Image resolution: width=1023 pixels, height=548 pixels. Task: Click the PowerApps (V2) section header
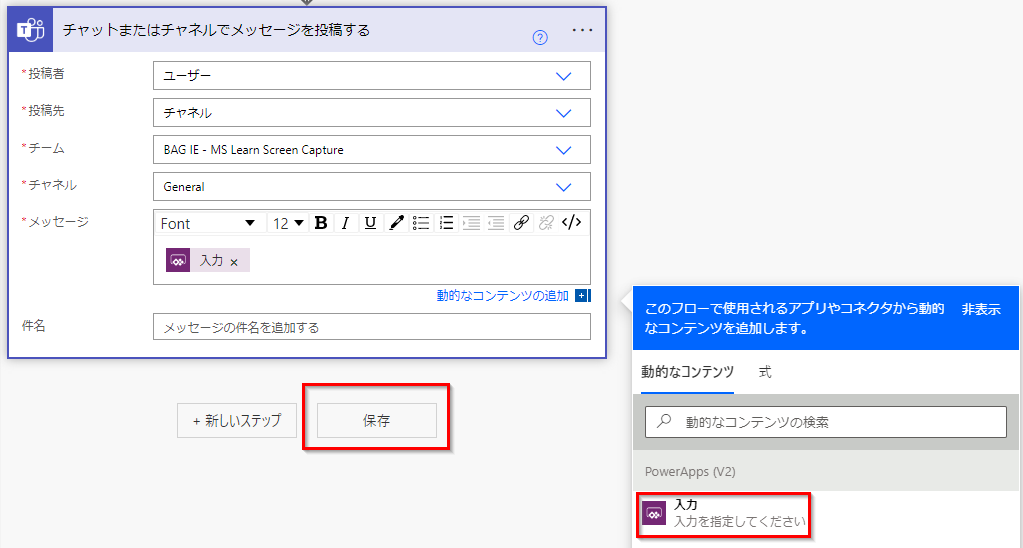pos(825,472)
